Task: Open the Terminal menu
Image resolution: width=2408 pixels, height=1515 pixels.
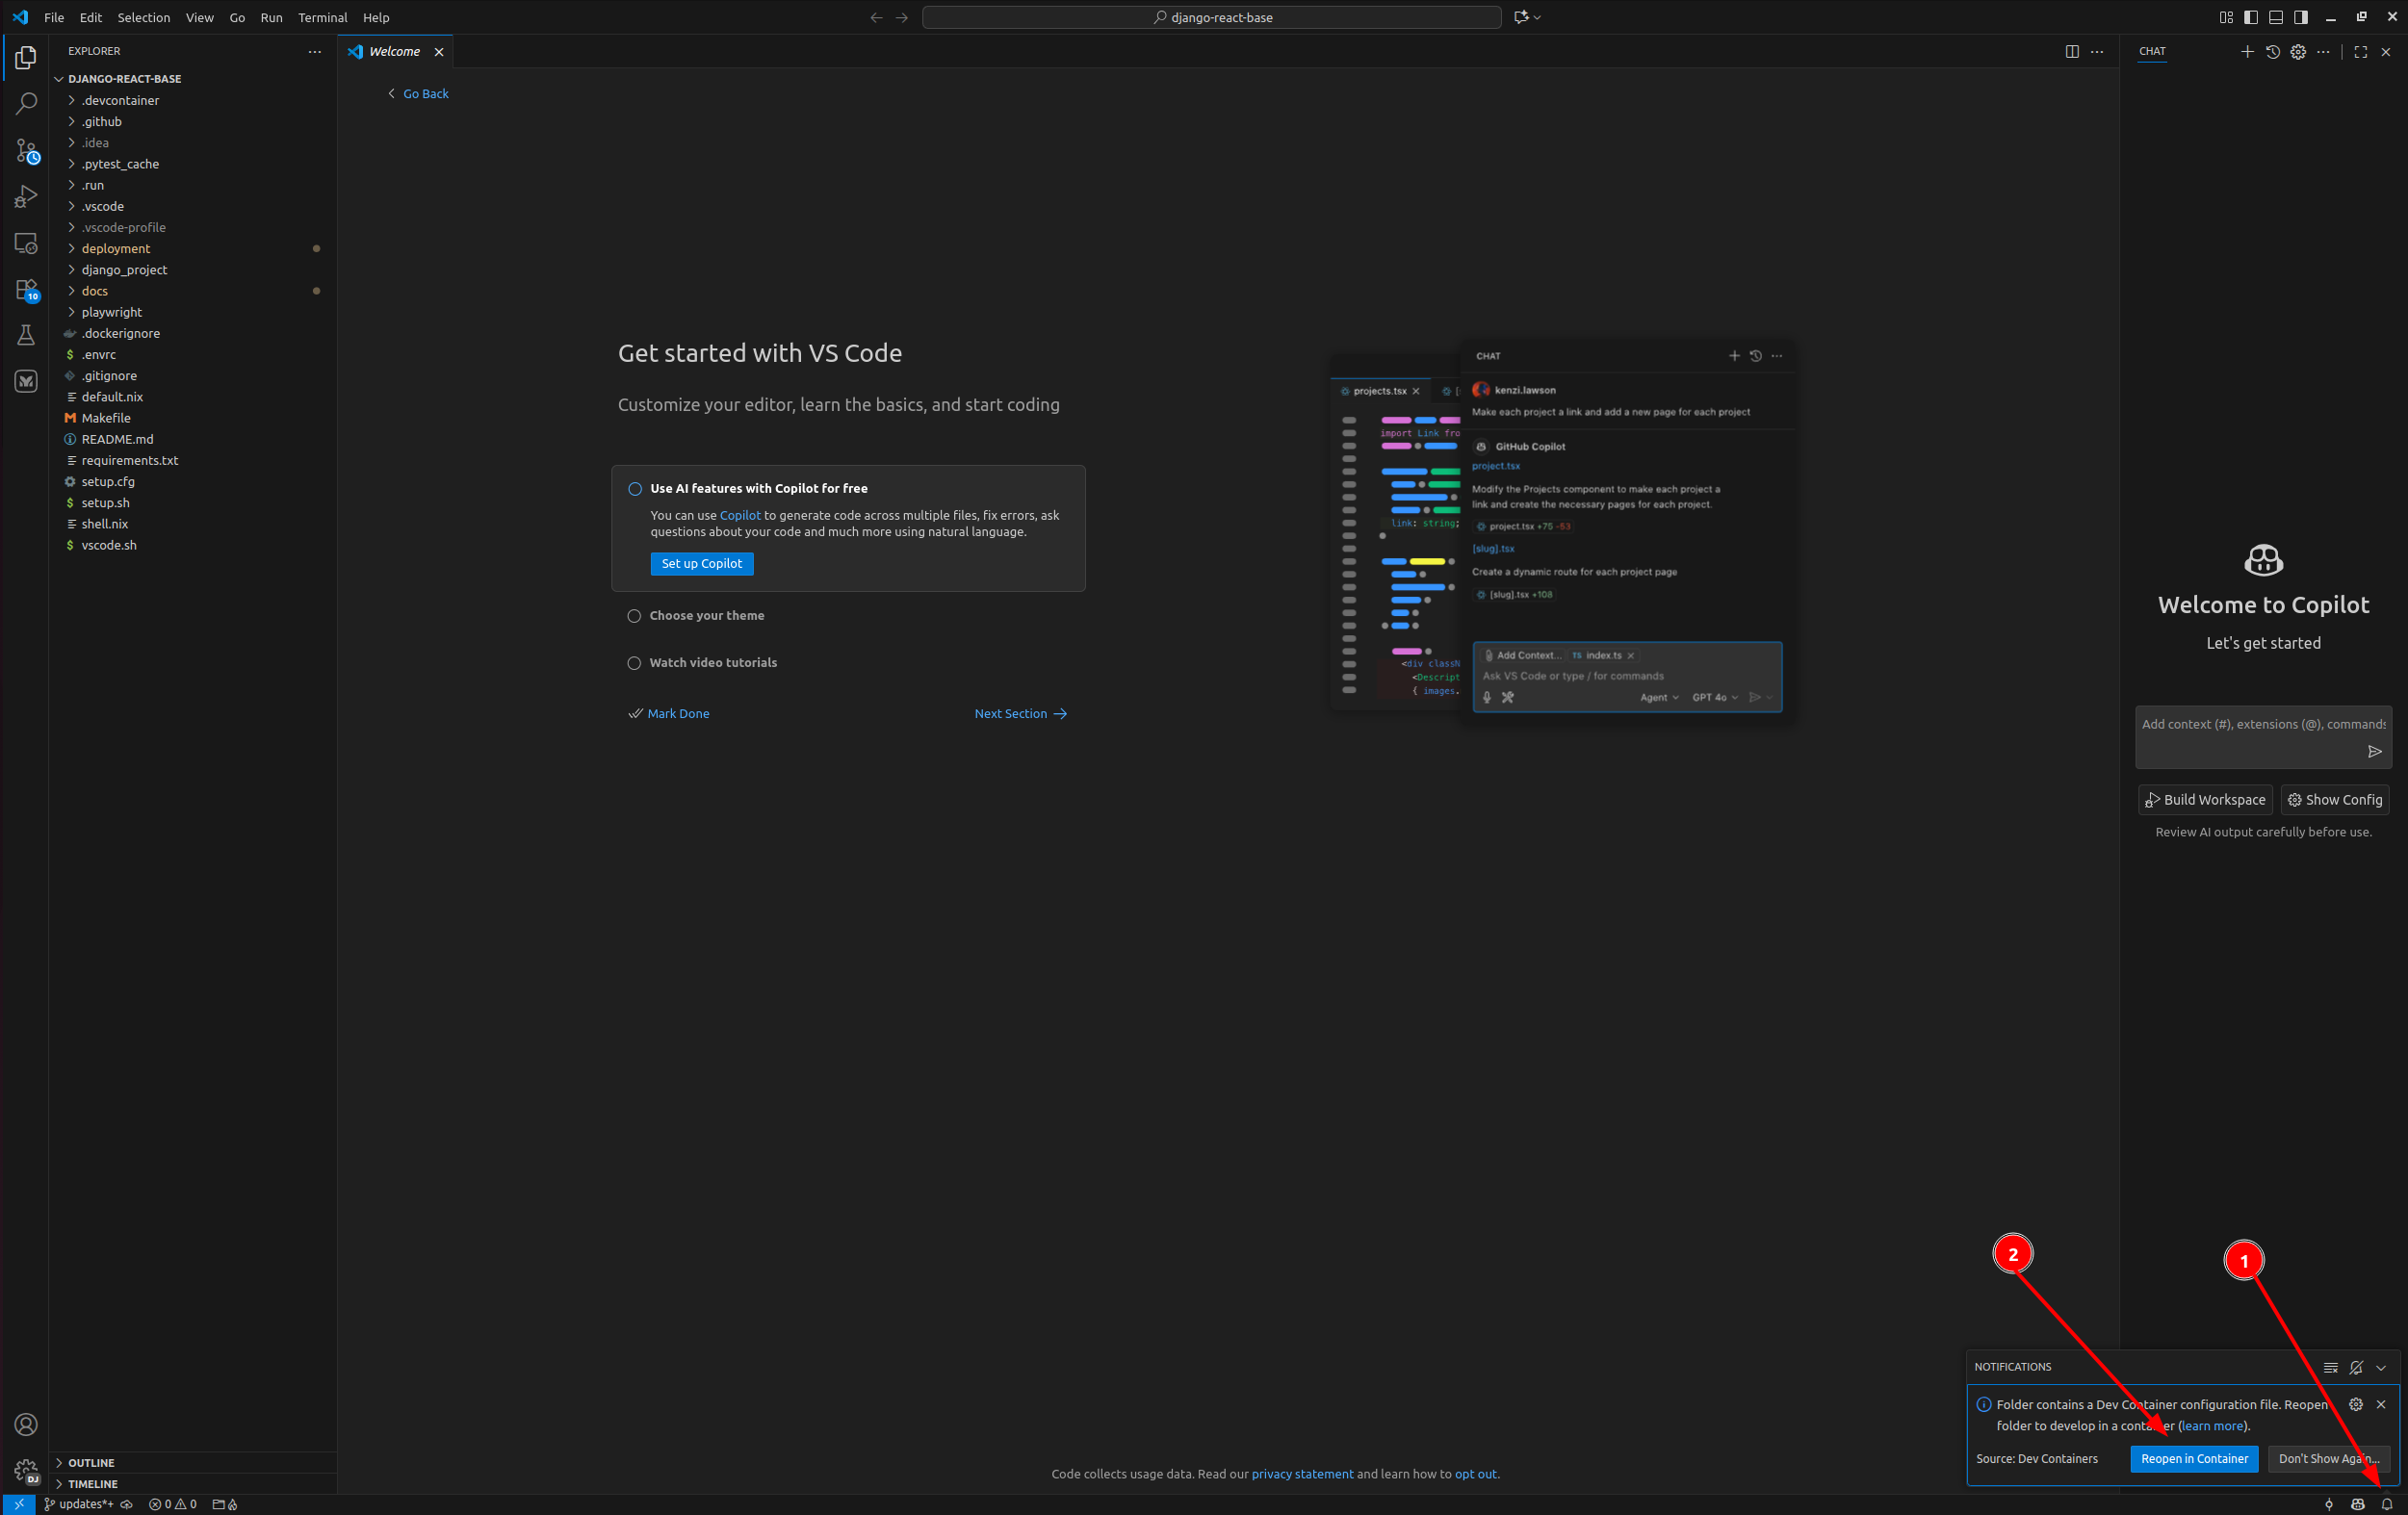Action: [322, 17]
